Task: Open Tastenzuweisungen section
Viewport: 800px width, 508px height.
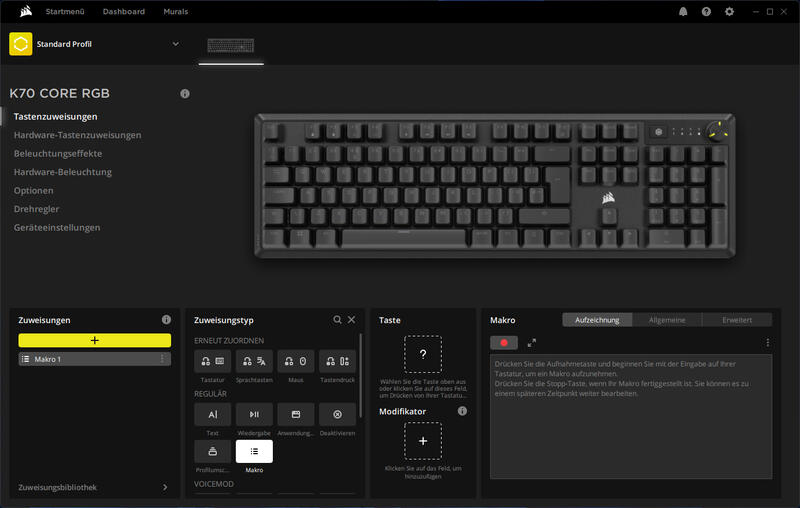Action: pos(56,117)
